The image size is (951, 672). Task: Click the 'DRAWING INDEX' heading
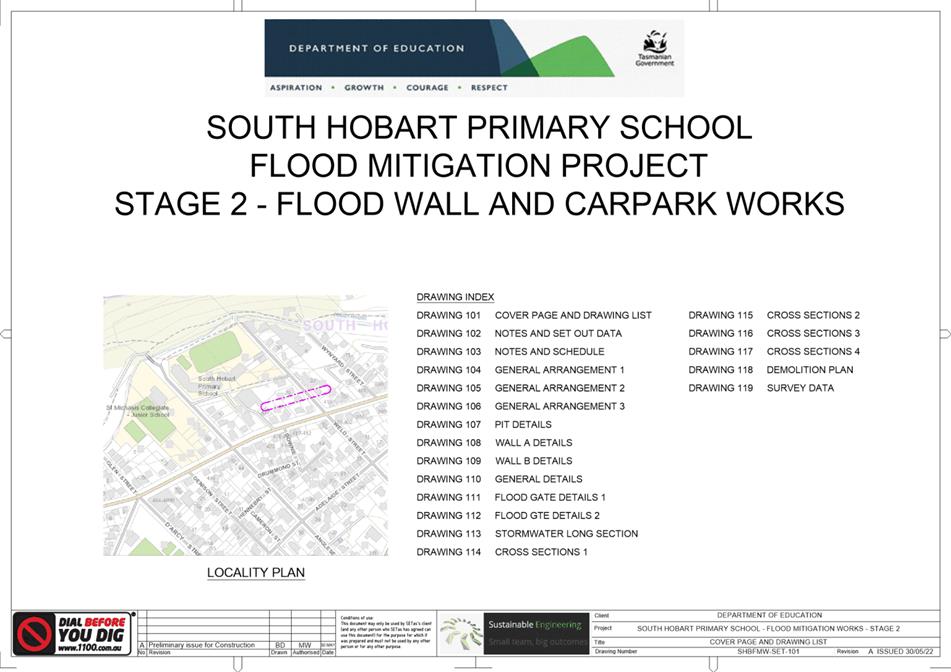click(x=455, y=297)
